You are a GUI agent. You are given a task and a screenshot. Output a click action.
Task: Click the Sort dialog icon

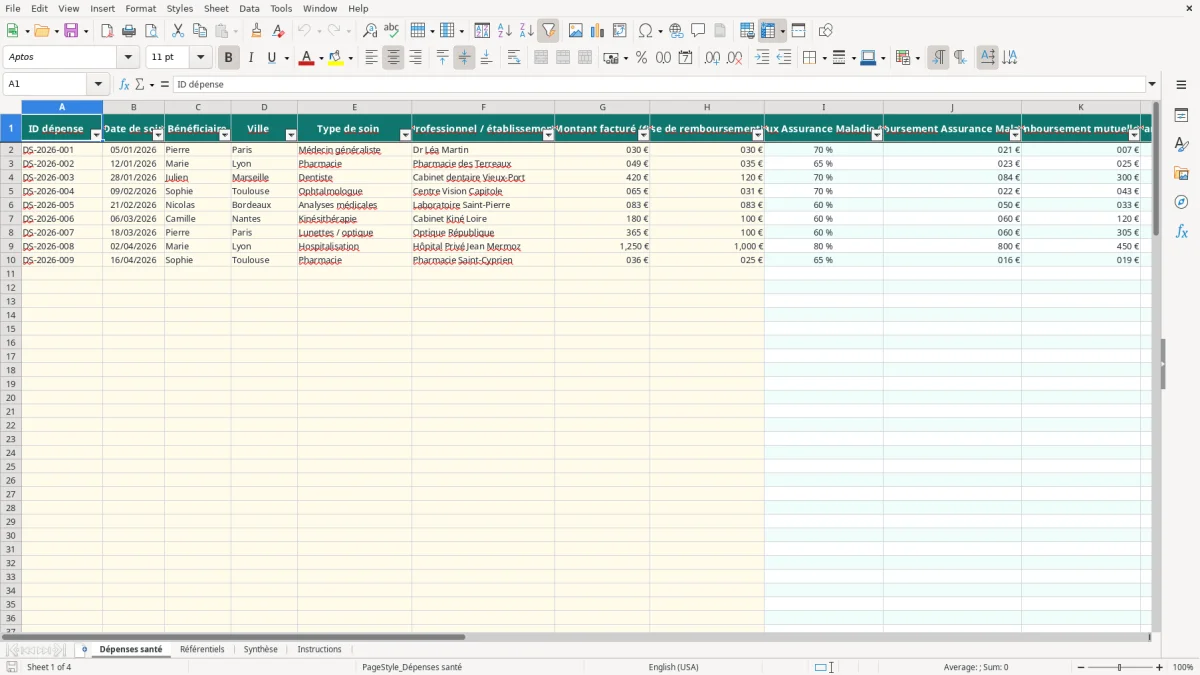[482, 31]
